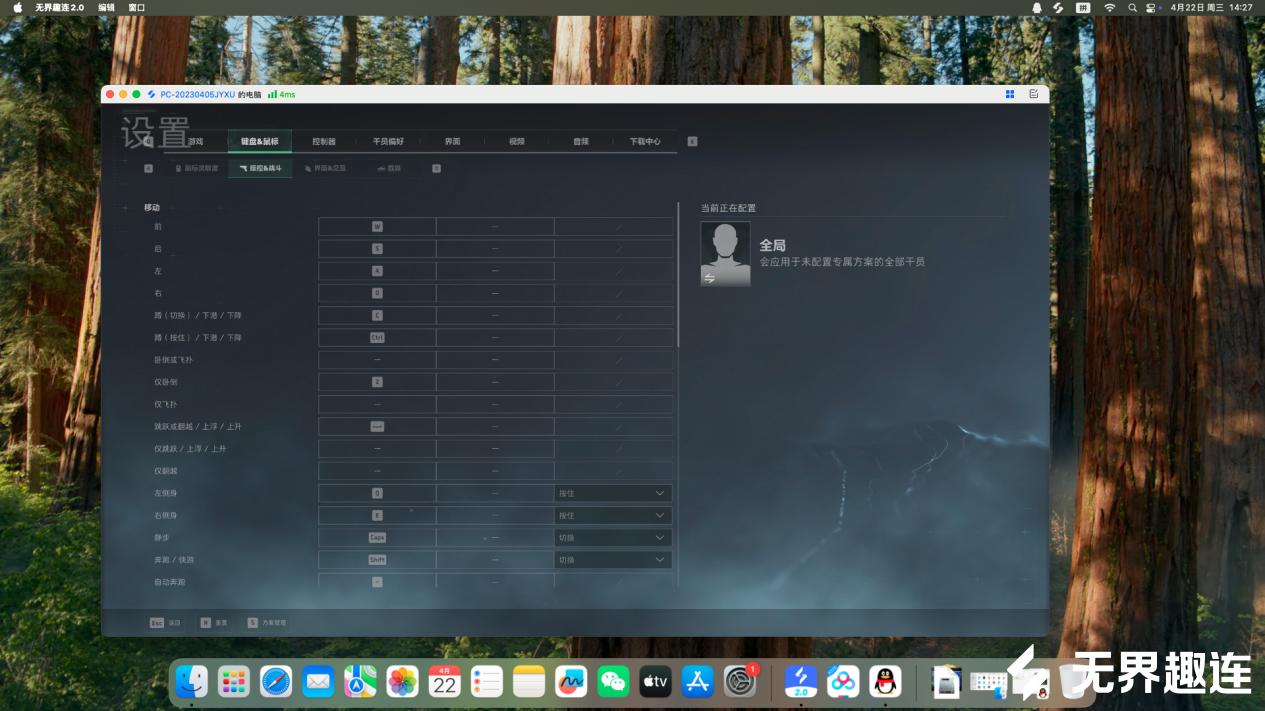This screenshot has height=711, width=1265.
Task: Click the swap arrows icon on the operator portrait
Action: 710,278
